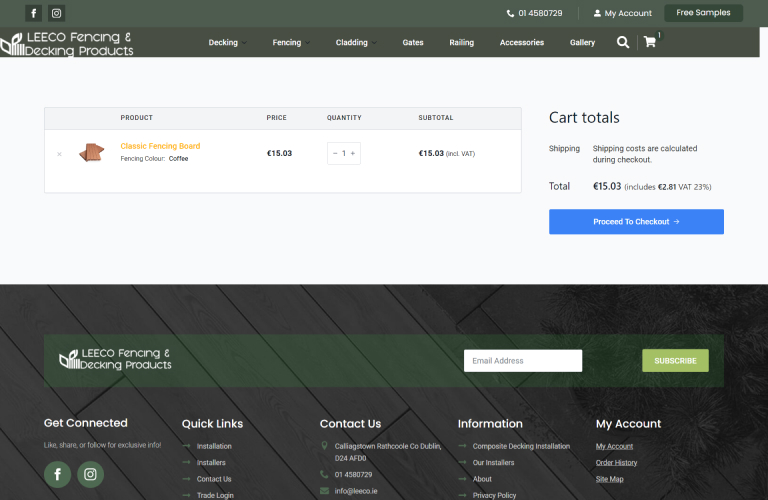Open Order History link
768x500 pixels.
point(616,462)
